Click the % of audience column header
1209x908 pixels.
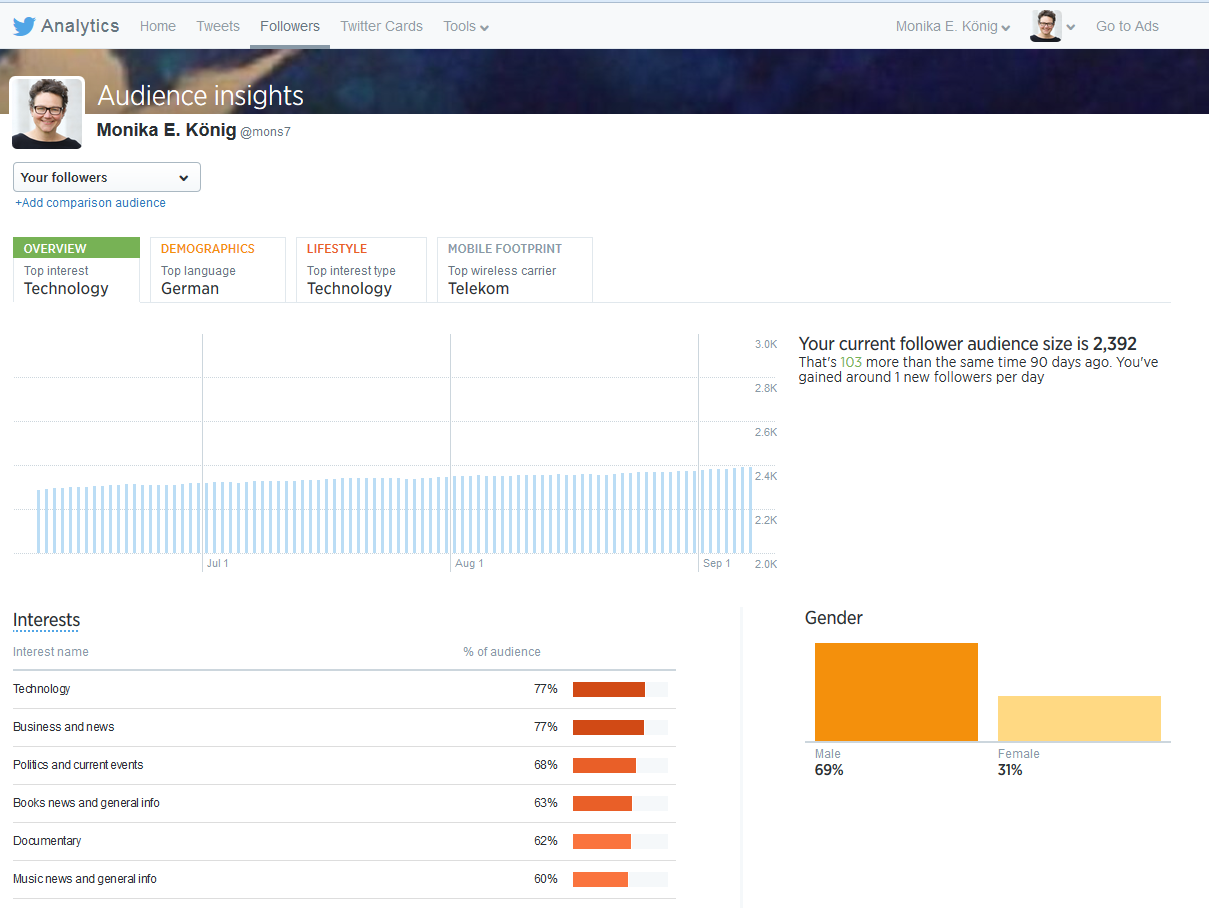[502, 652]
